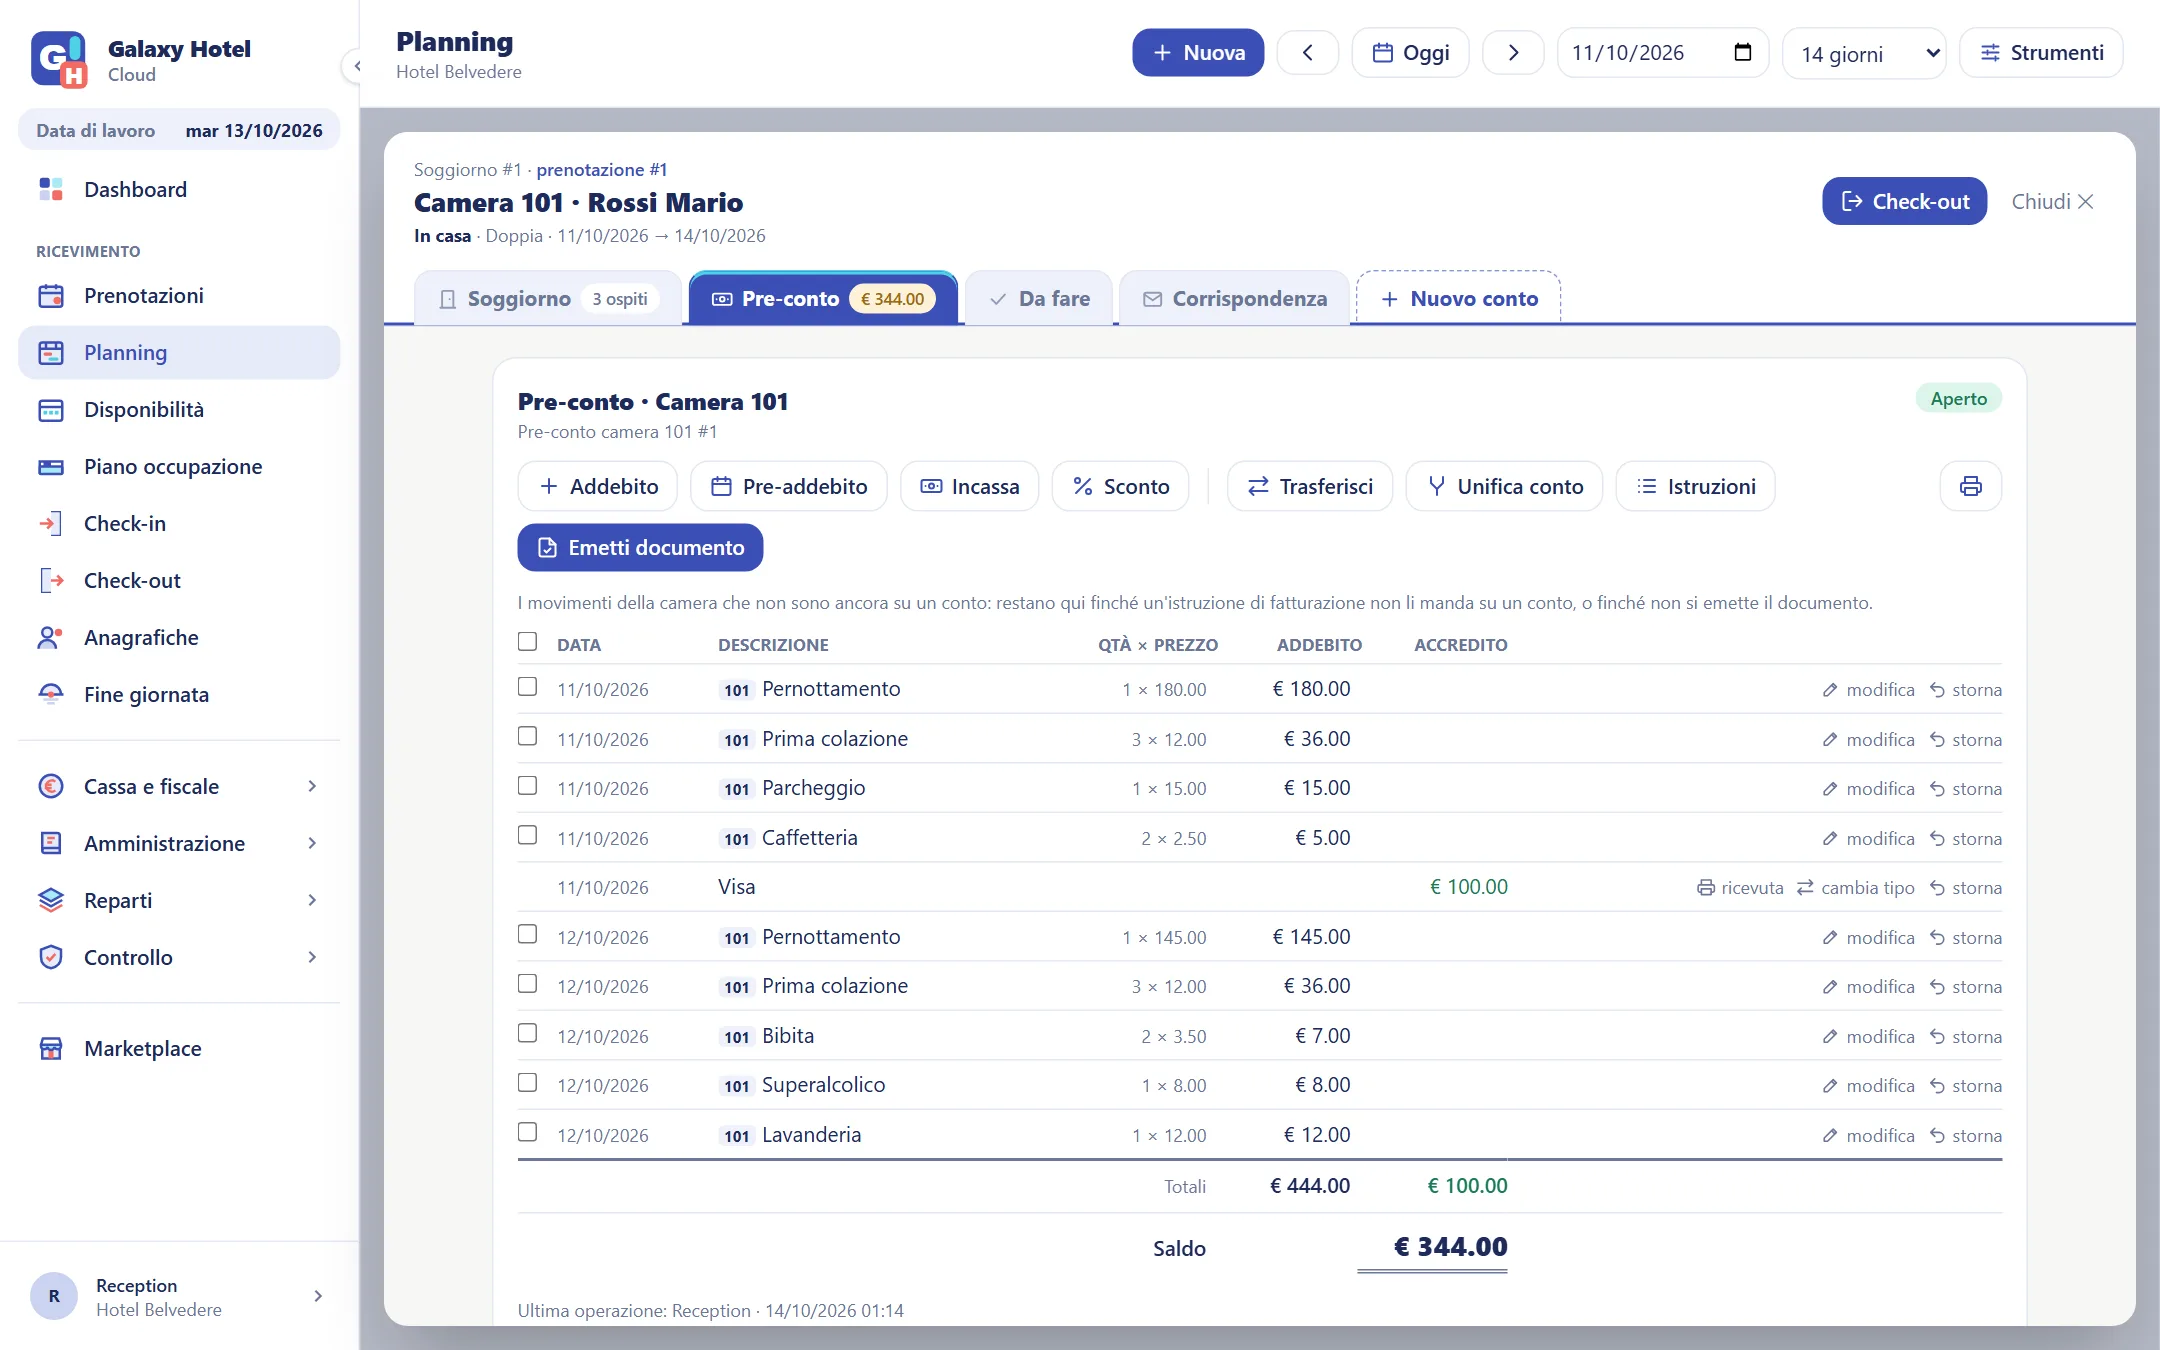The width and height of the screenshot is (2160, 1350).
Task: Open the calendar picker in date field
Action: [1742, 53]
